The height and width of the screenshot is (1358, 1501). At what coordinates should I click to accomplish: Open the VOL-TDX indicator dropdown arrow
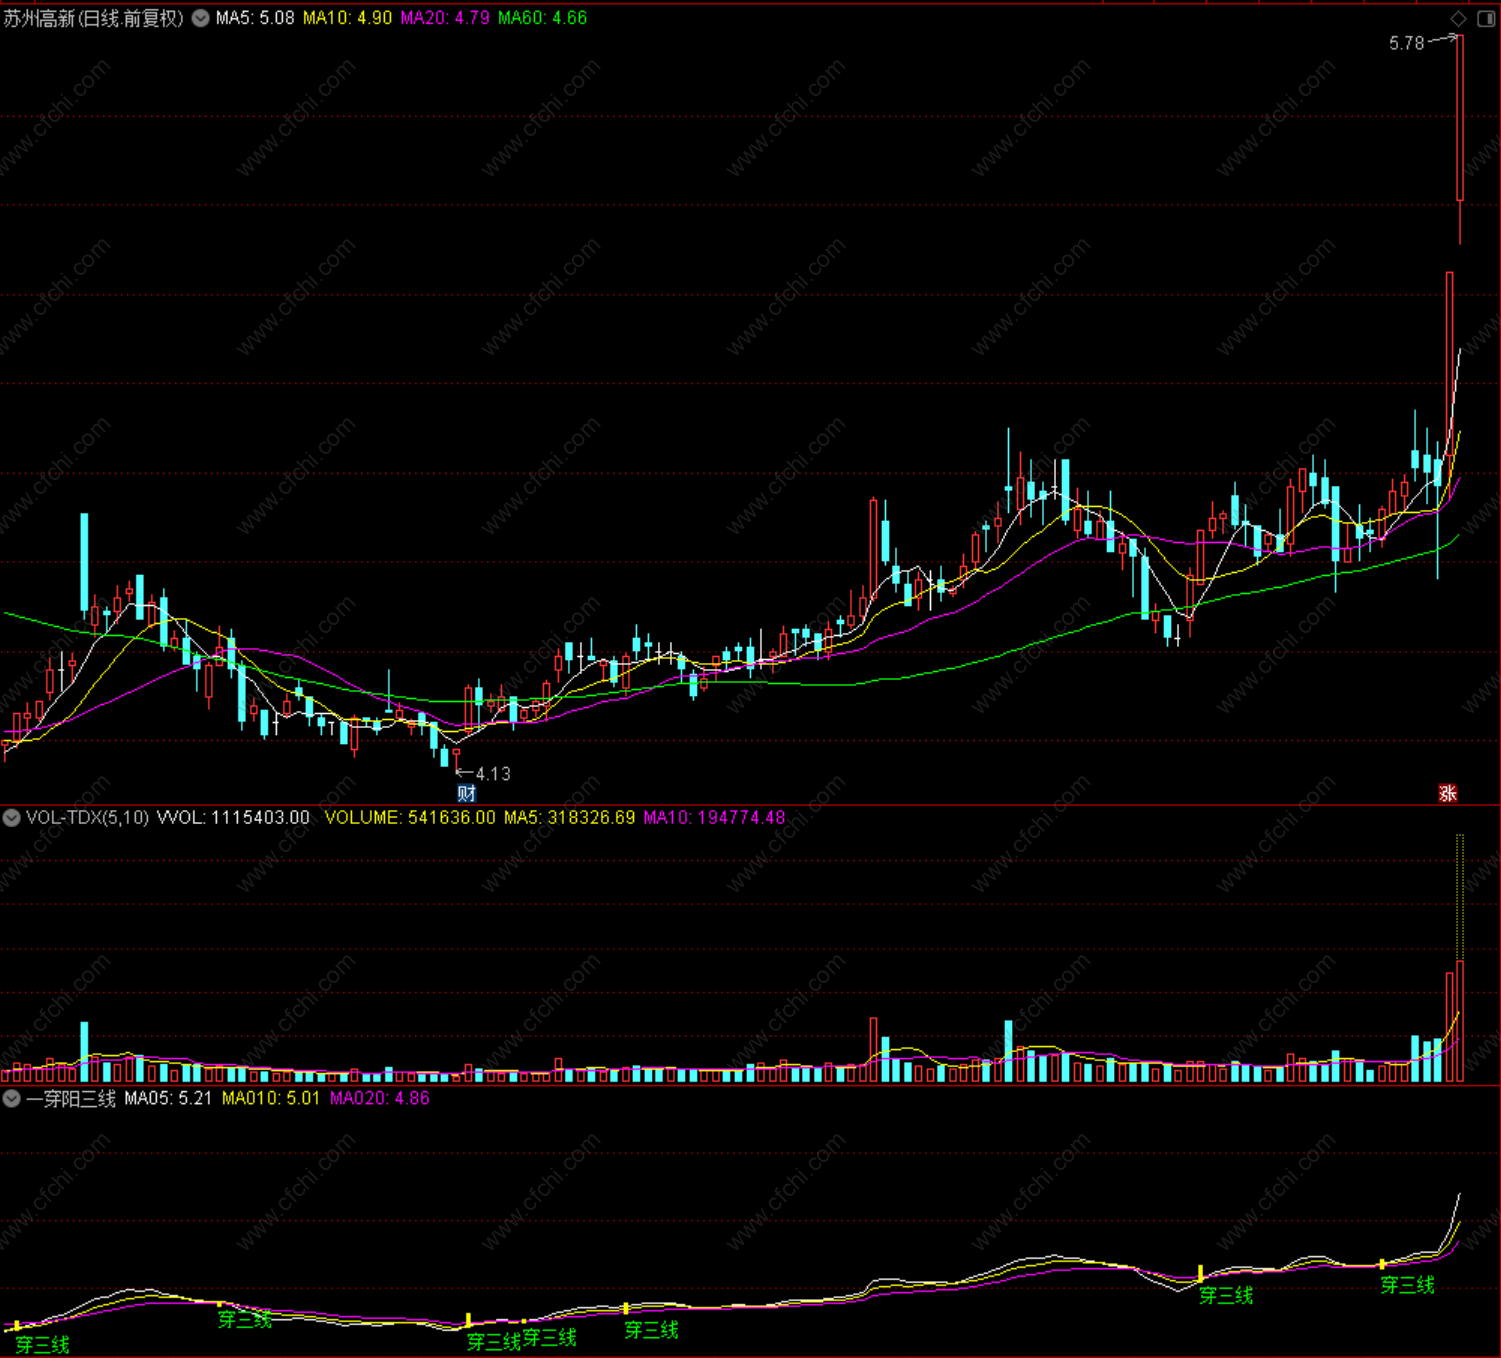[11, 818]
